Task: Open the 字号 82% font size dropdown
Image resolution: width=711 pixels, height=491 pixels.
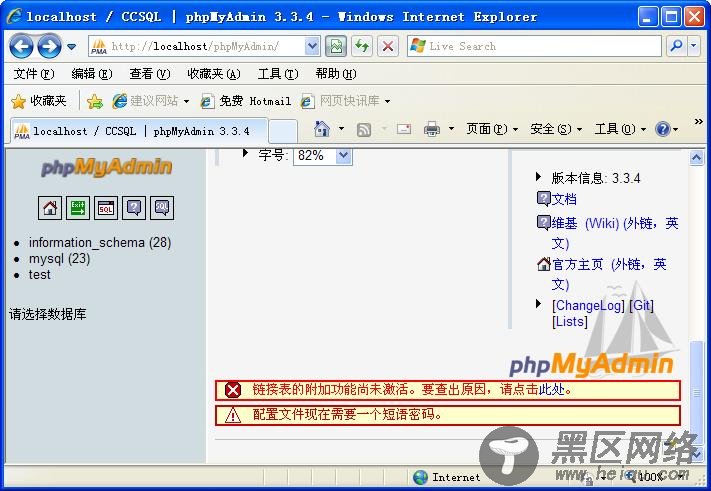Action: tap(322, 156)
